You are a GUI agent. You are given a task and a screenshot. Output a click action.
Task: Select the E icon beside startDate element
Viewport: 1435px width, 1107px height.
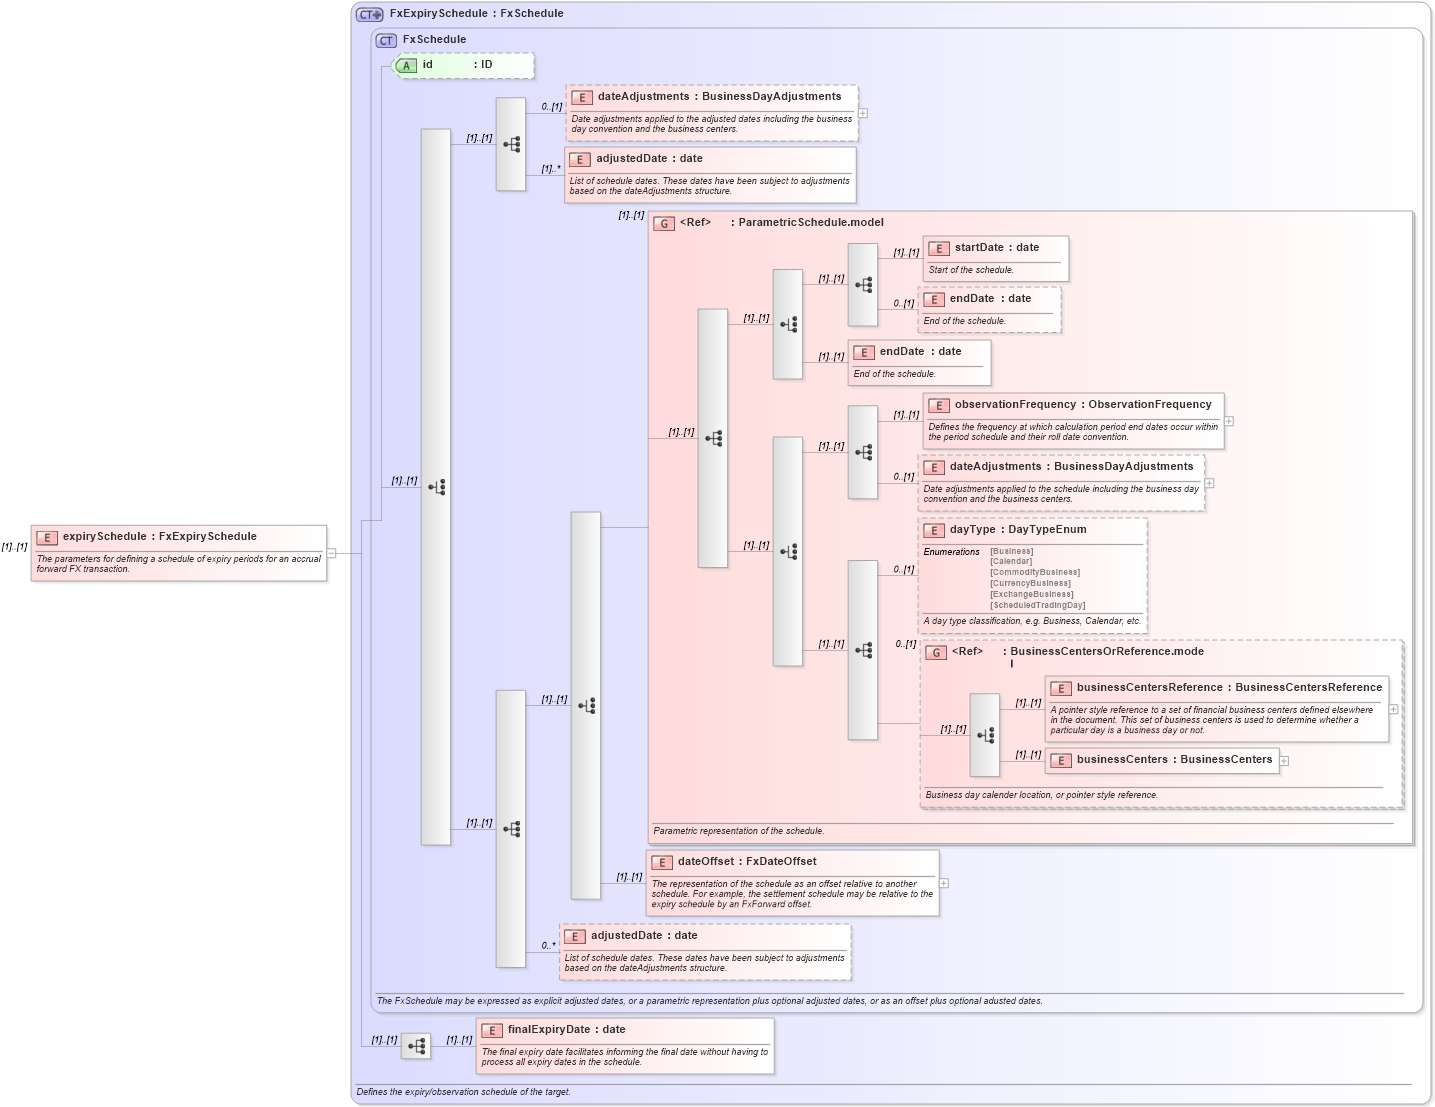coord(939,247)
